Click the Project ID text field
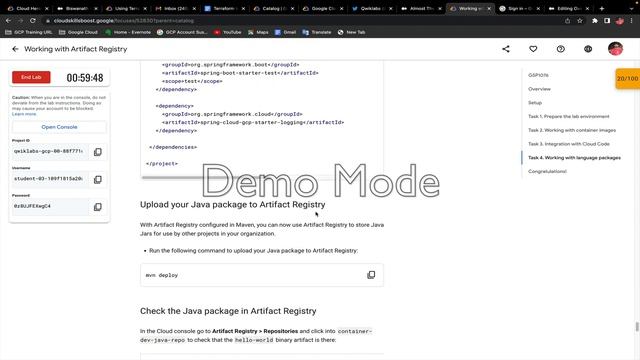The height and width of the screenshot is (360, 640). click(50, 151)
